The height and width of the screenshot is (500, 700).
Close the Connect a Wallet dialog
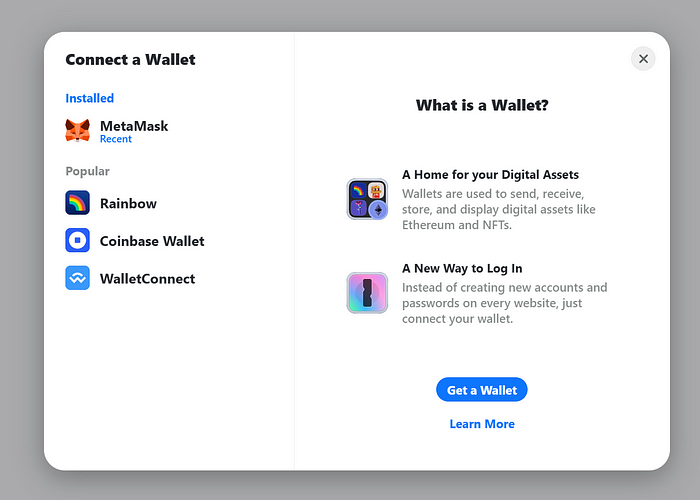643,58
